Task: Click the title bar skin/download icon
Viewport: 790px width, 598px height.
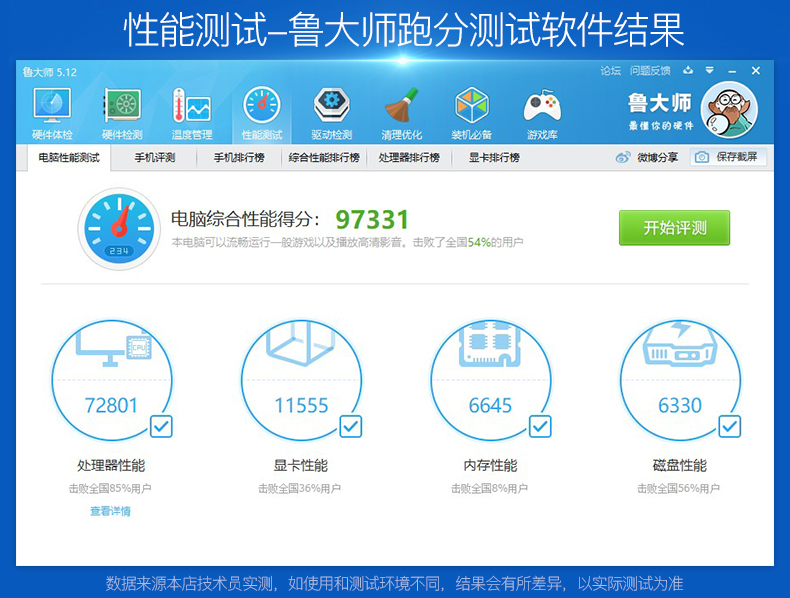Action: (x=688, y=71)
